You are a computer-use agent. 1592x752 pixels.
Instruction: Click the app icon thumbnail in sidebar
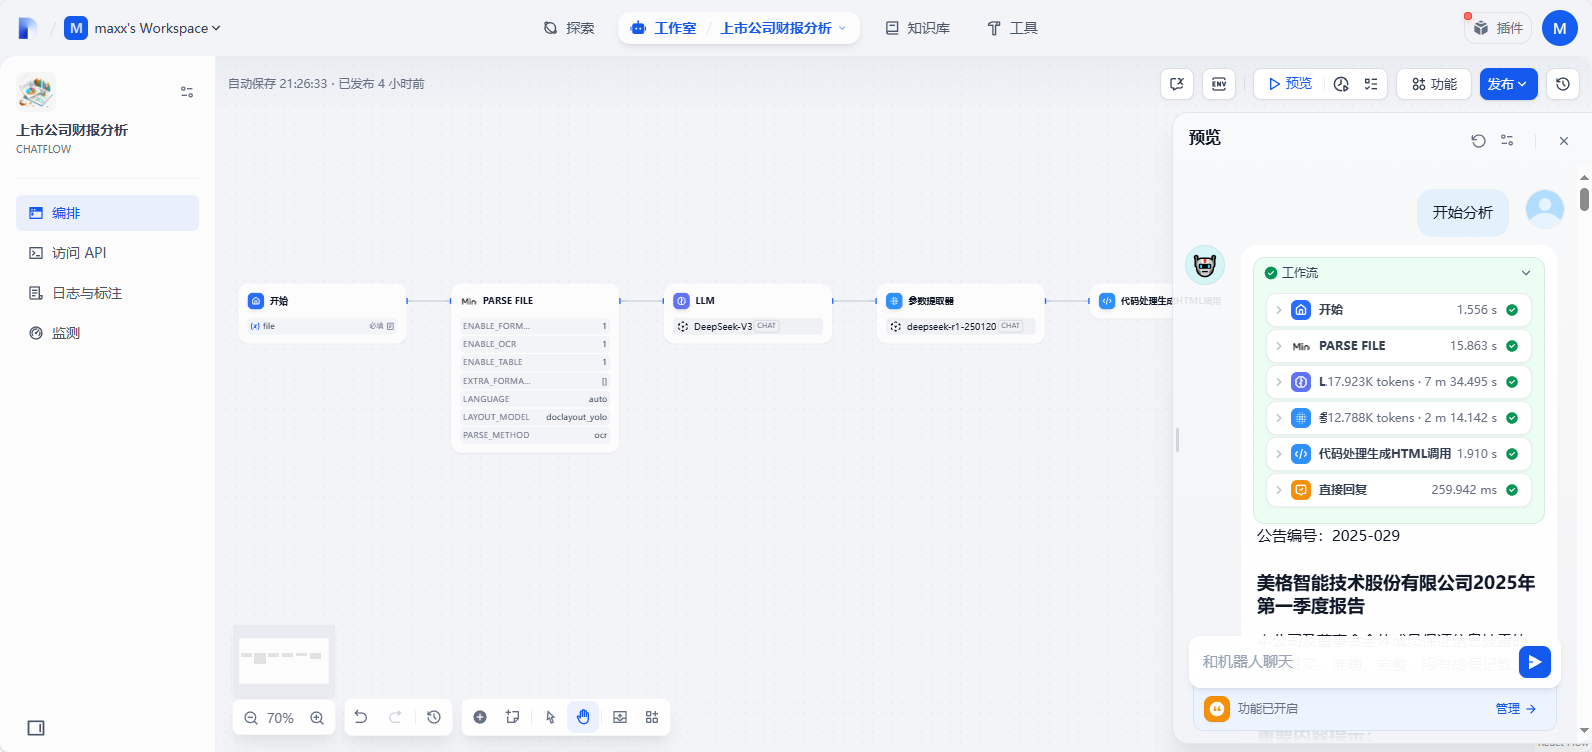(x=35, y=91)
